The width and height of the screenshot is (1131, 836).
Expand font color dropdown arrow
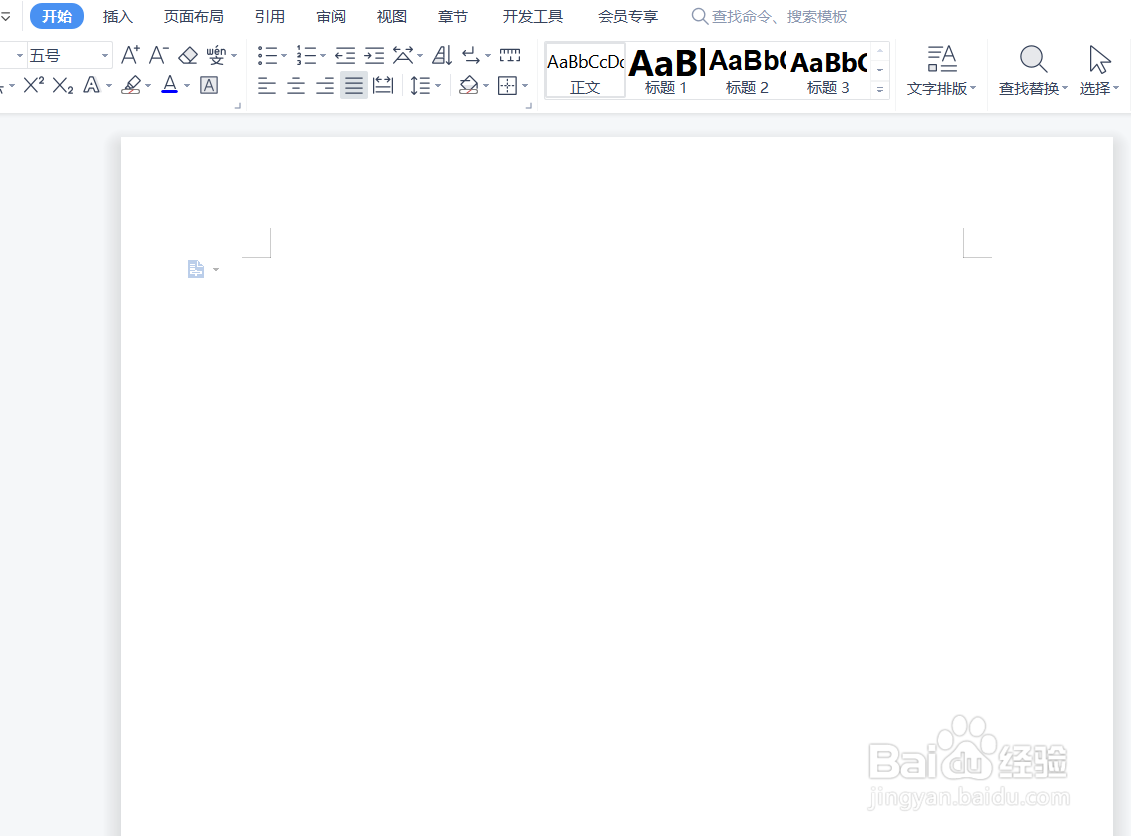(x=187, y=86)
